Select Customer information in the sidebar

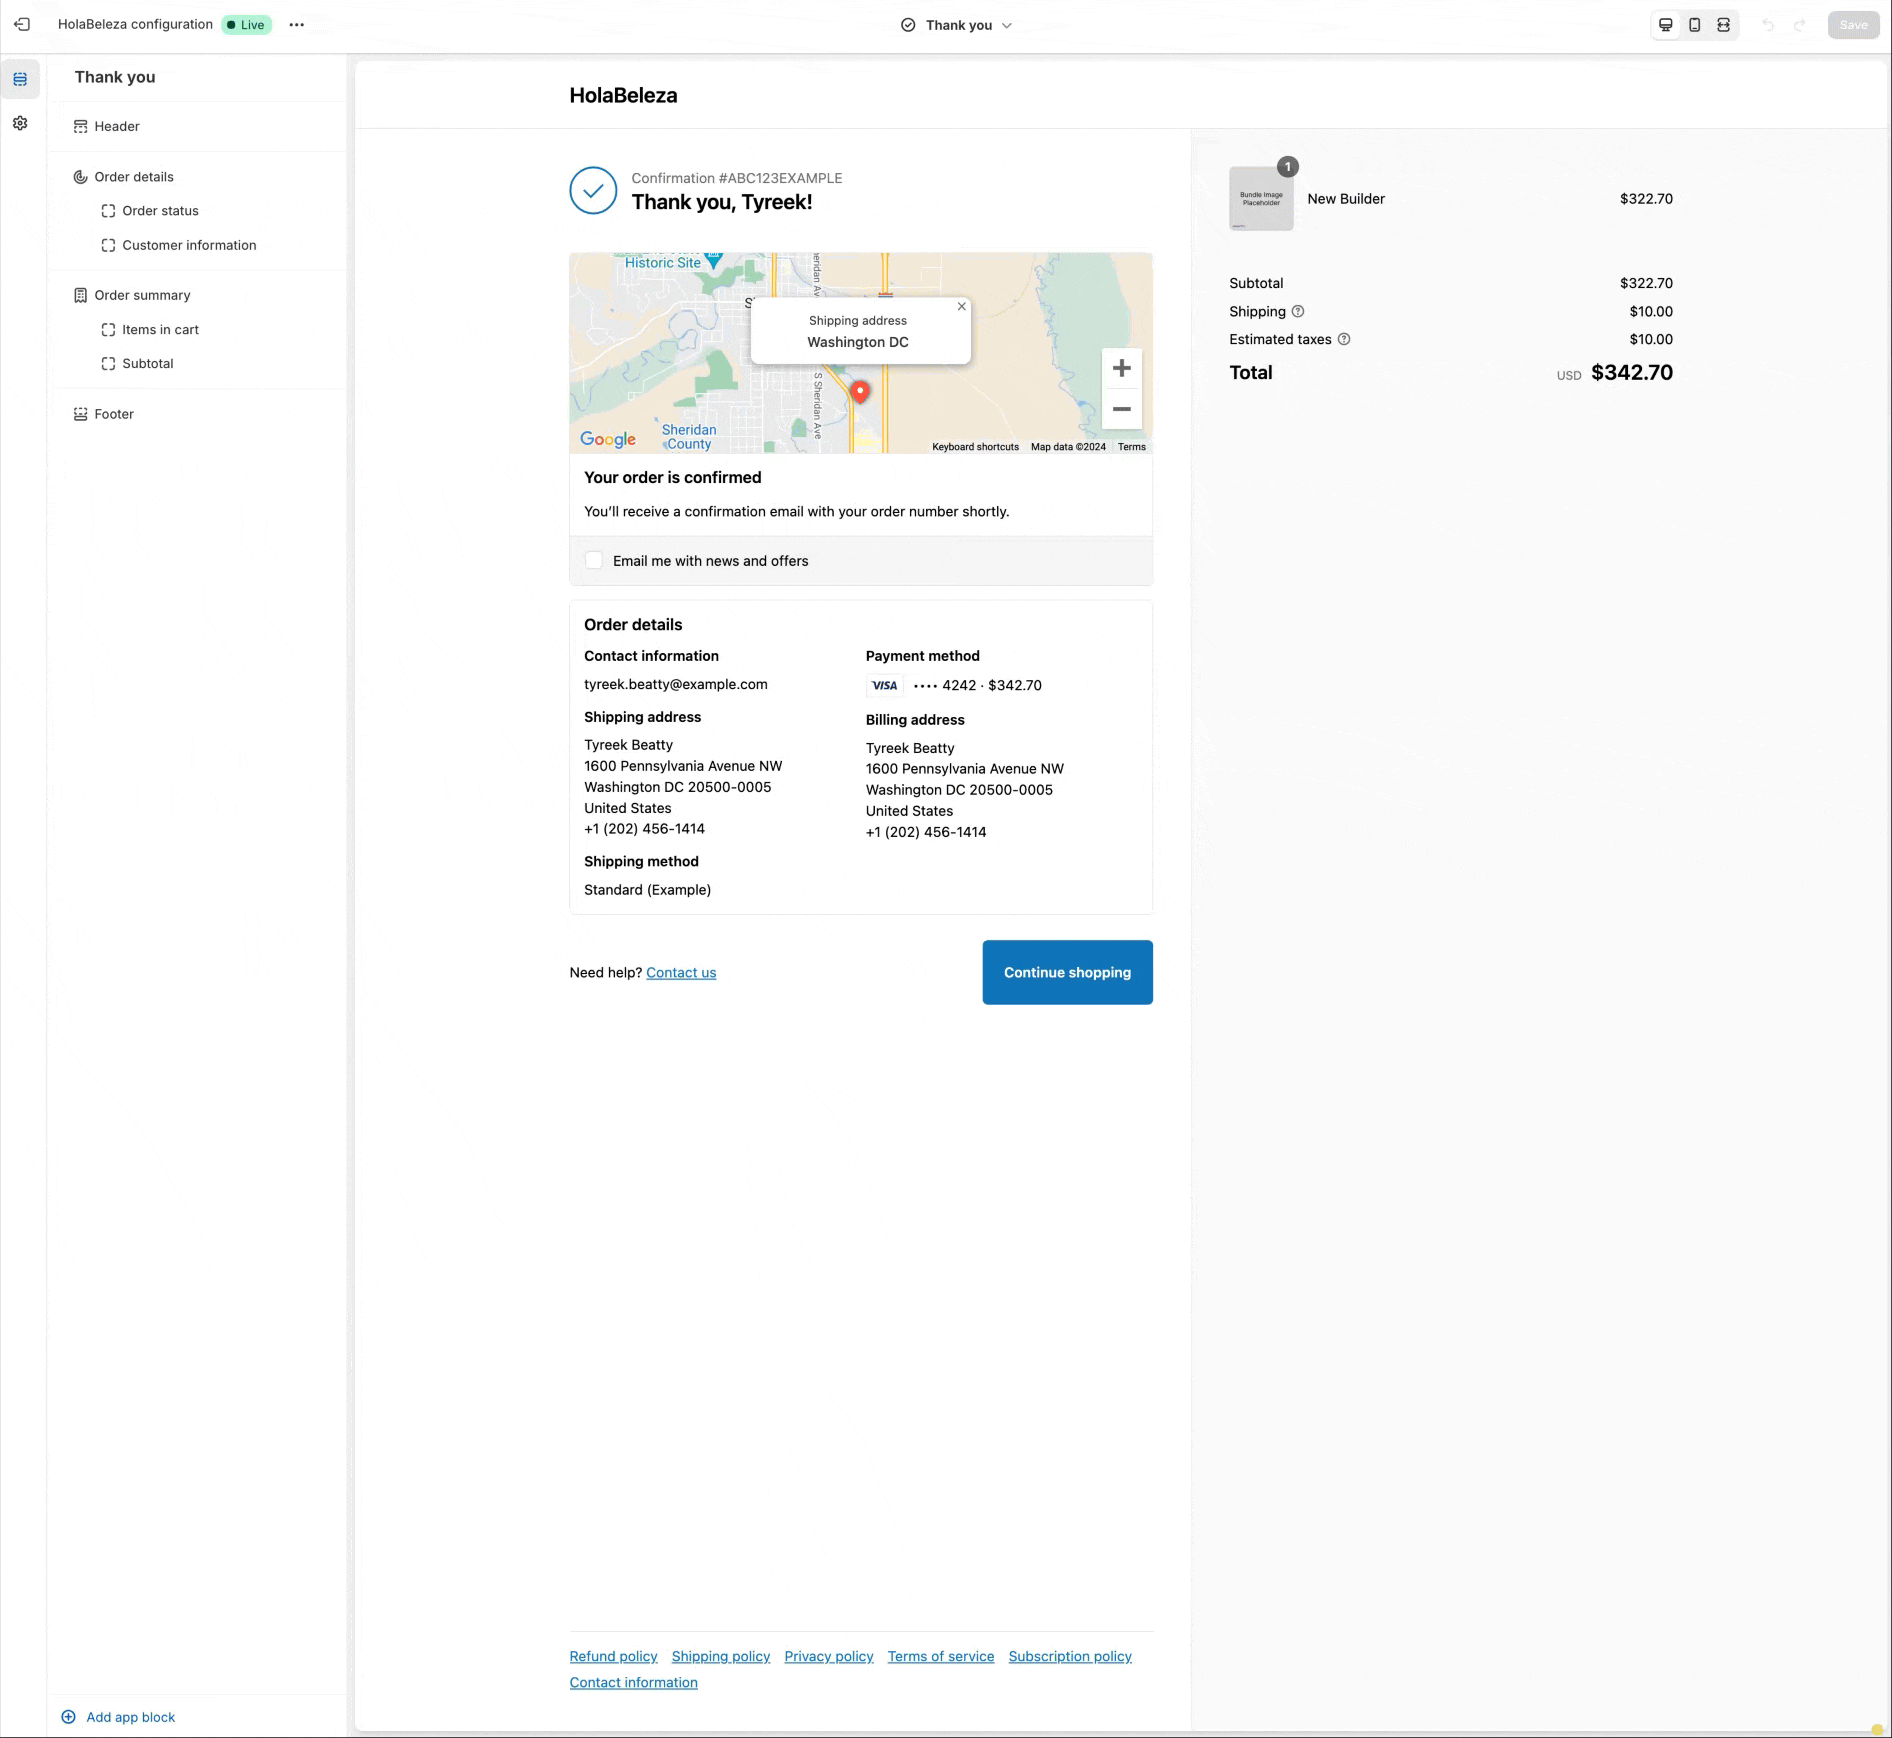click(x=190, y=245)
